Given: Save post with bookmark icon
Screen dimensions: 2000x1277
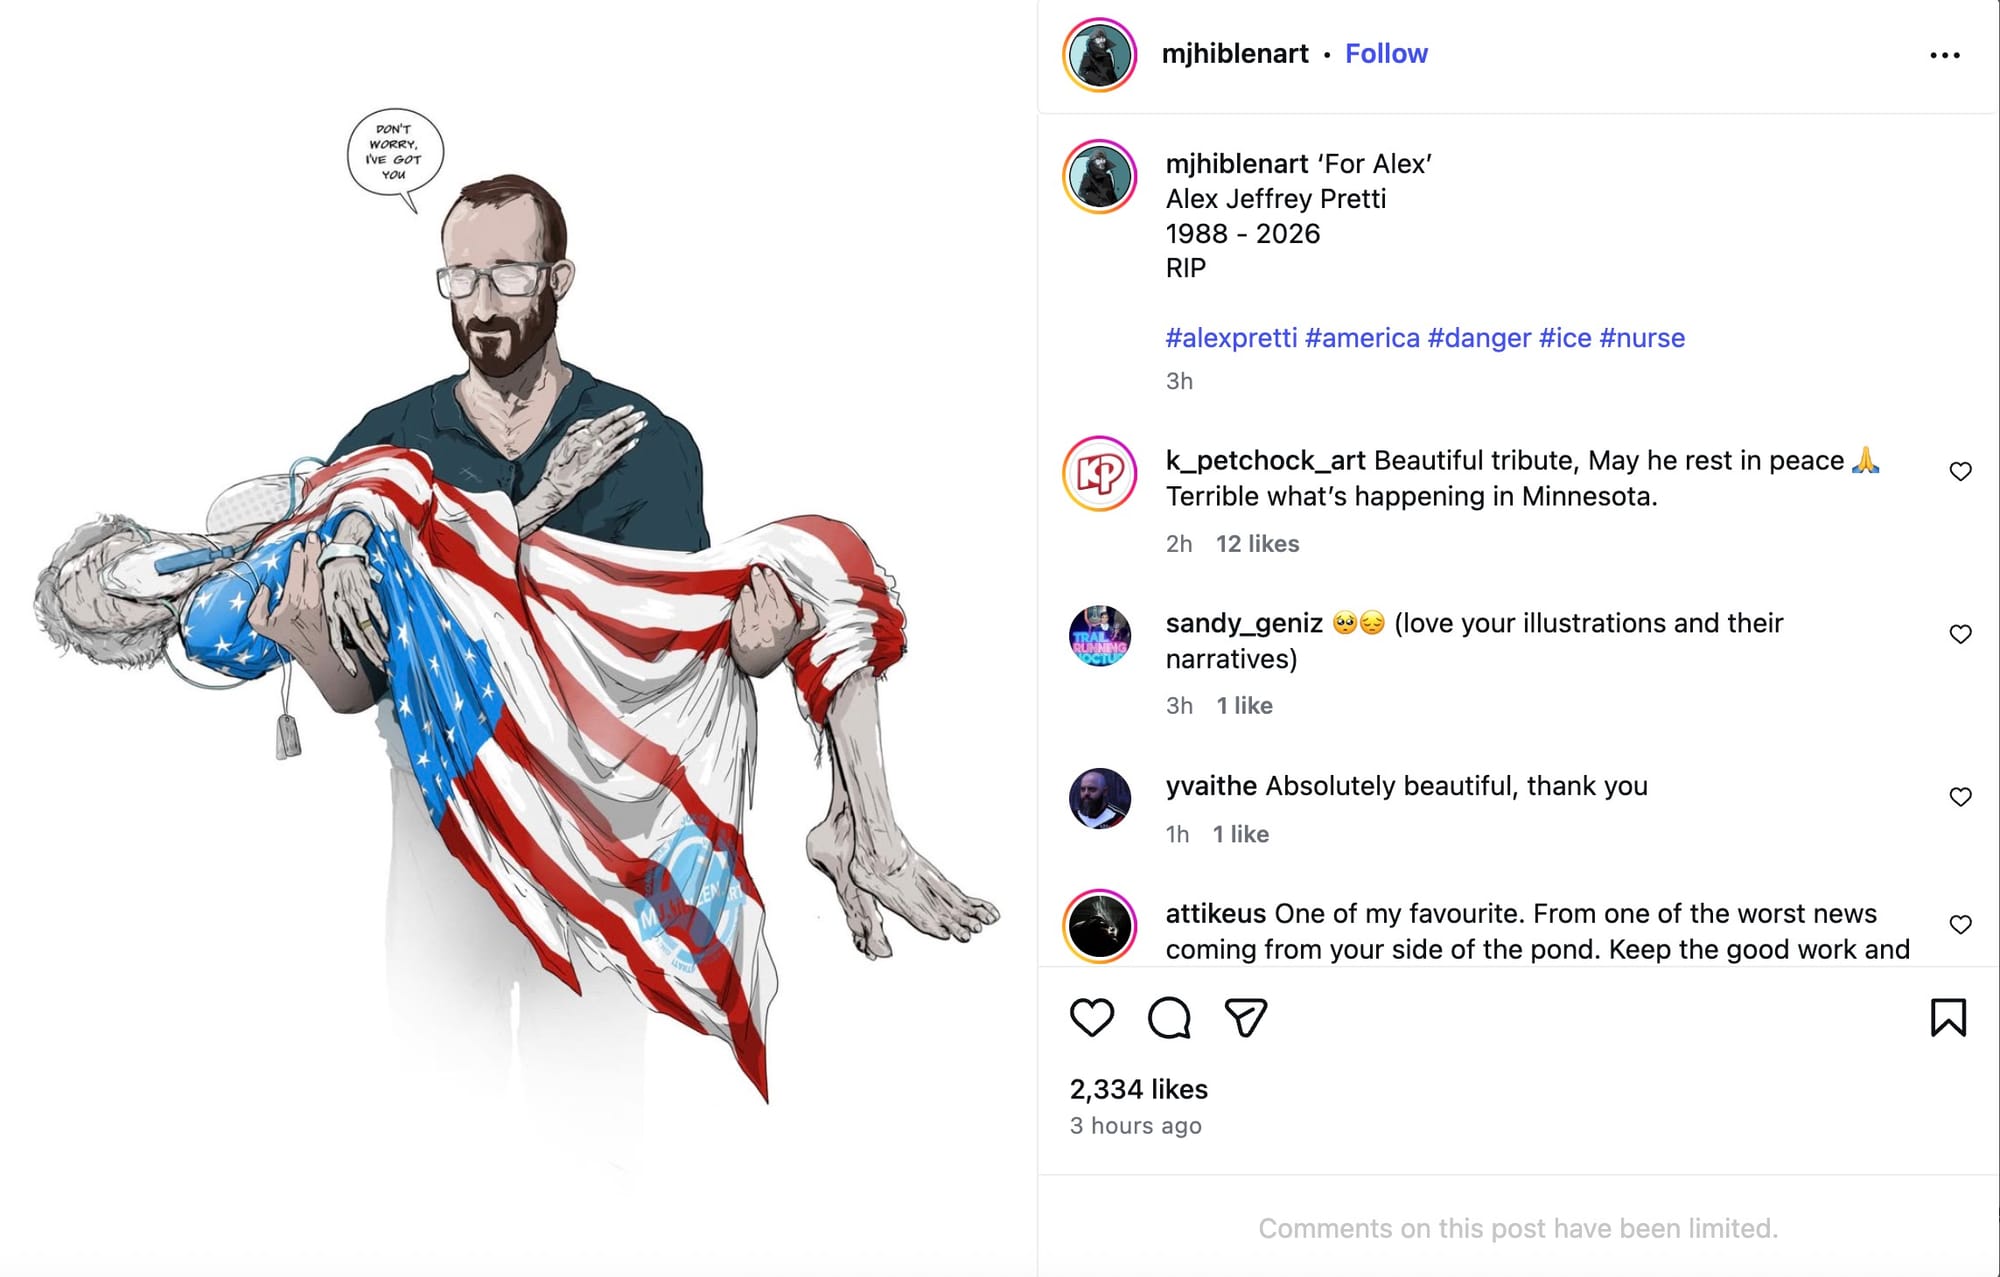Looking at the screenshot, I should pyautogui.click(x=1948, y=1018).
